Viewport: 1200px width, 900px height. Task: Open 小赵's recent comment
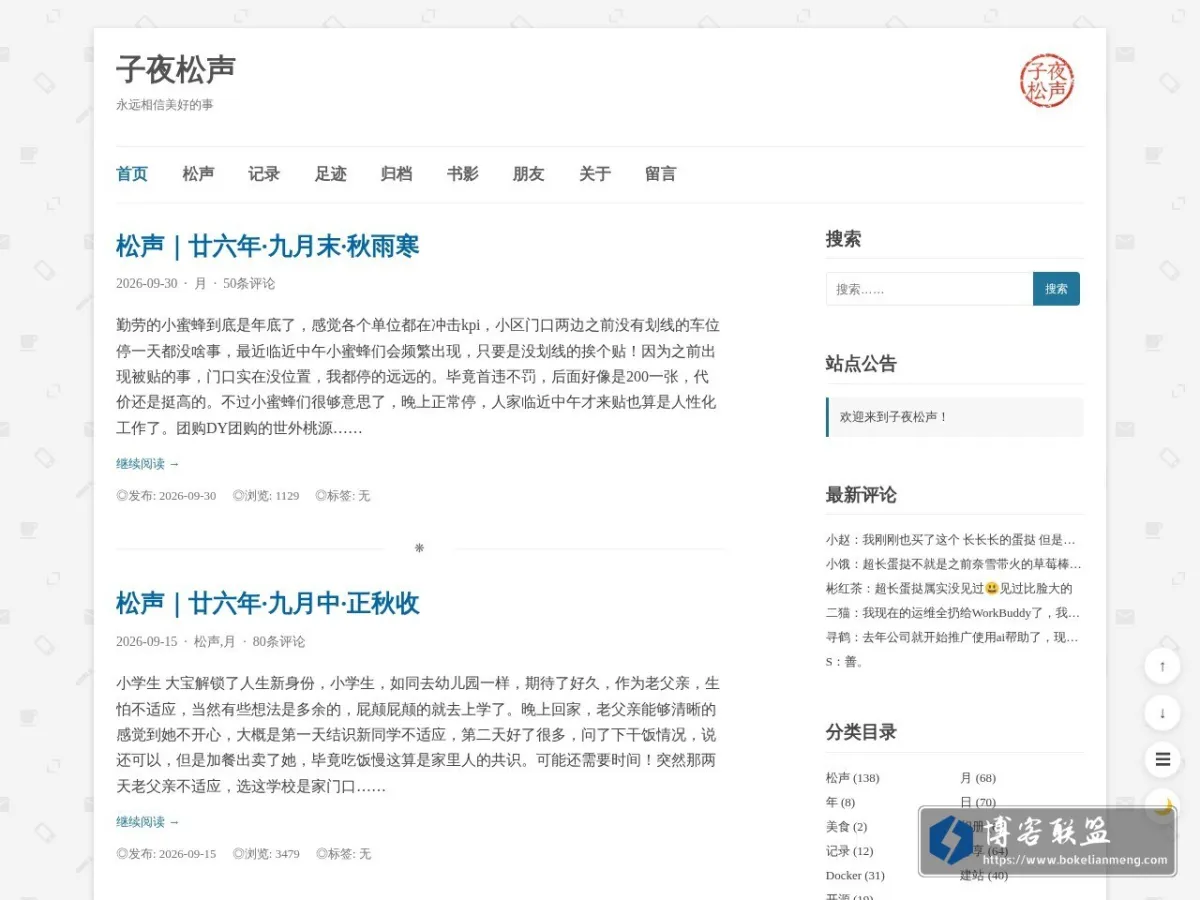pos(951,540)
